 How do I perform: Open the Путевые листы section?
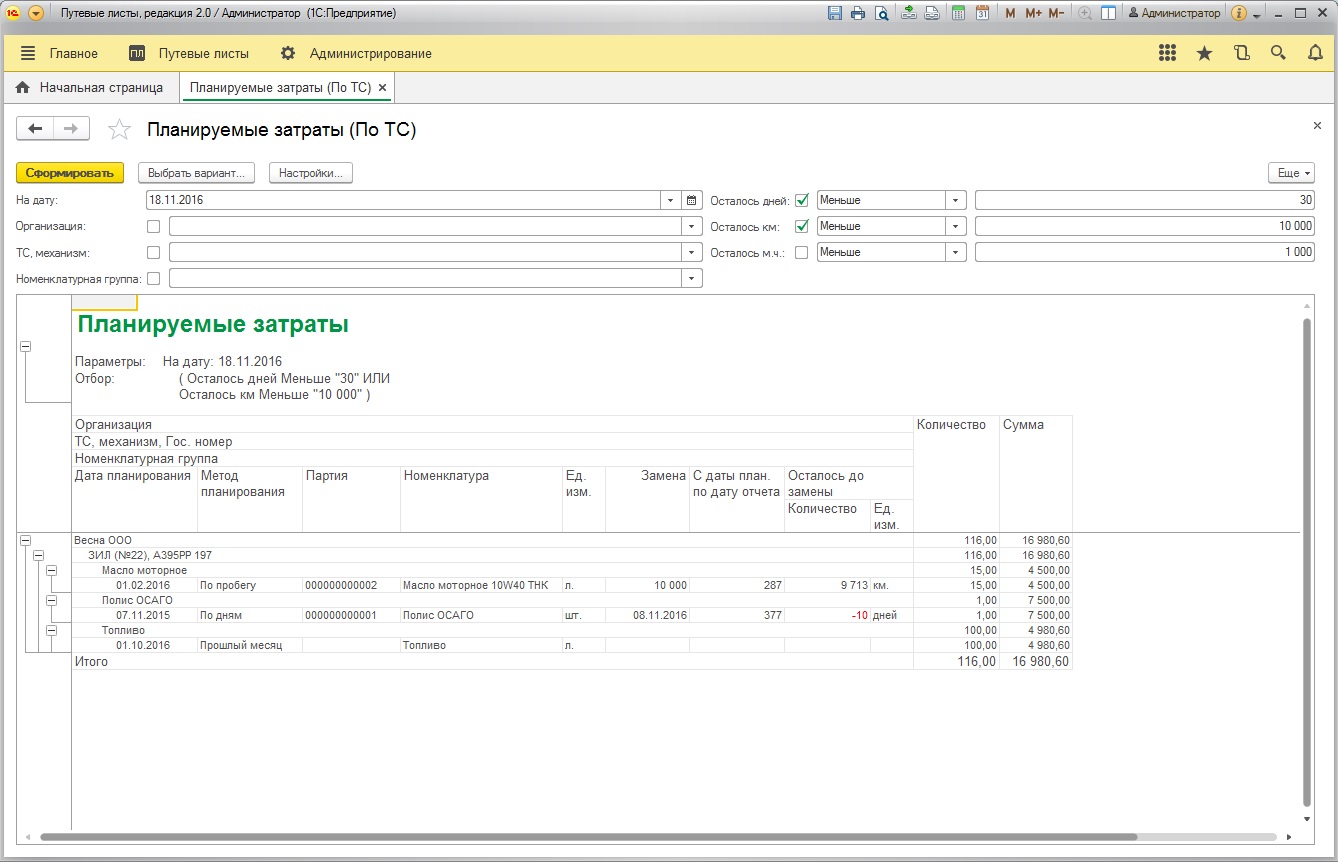click(x=189, y=53)
